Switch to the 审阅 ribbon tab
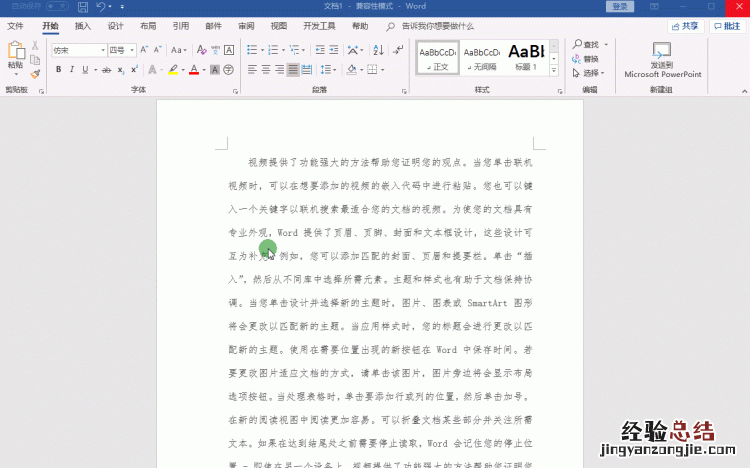Image resolution: width=750 pixels, height=468 pixels. pos(246,26)
